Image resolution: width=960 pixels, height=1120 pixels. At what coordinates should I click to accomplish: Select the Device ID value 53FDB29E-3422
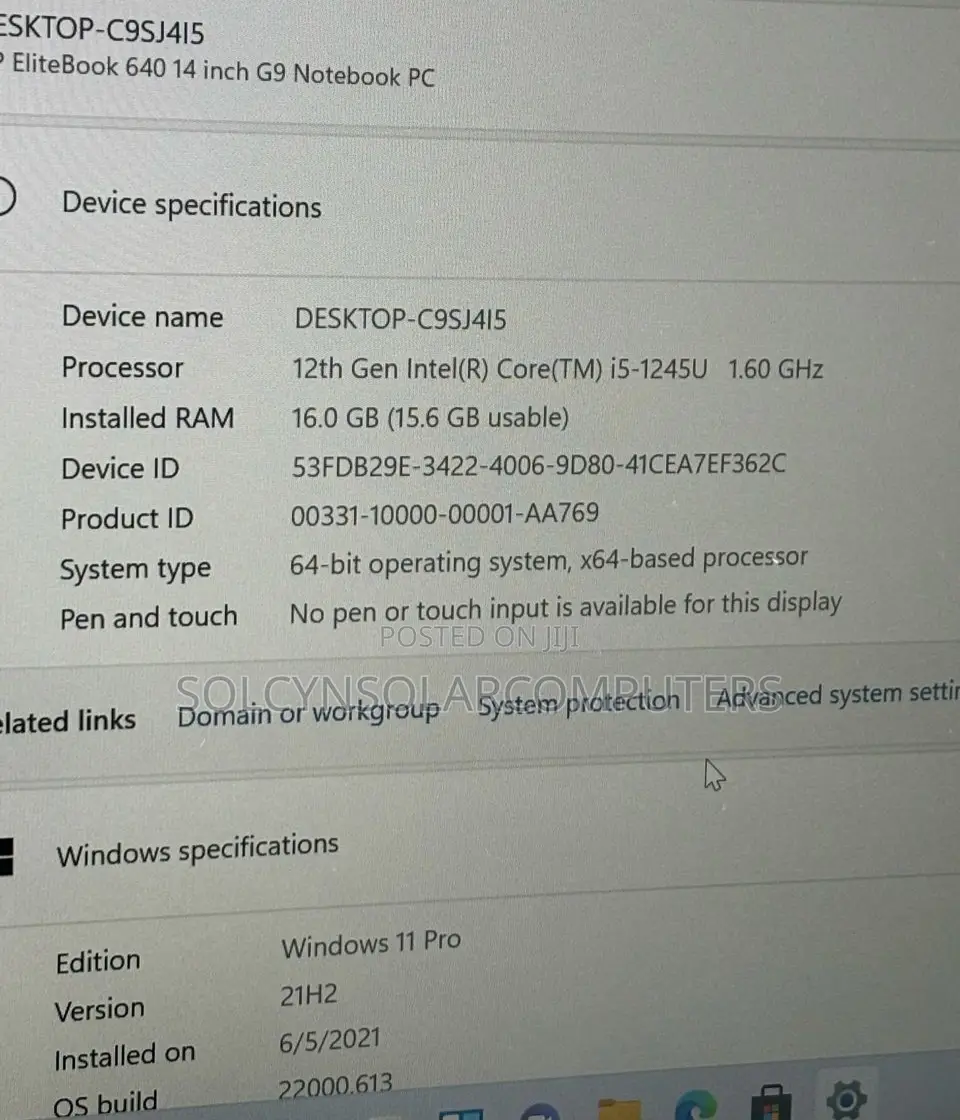539,466
